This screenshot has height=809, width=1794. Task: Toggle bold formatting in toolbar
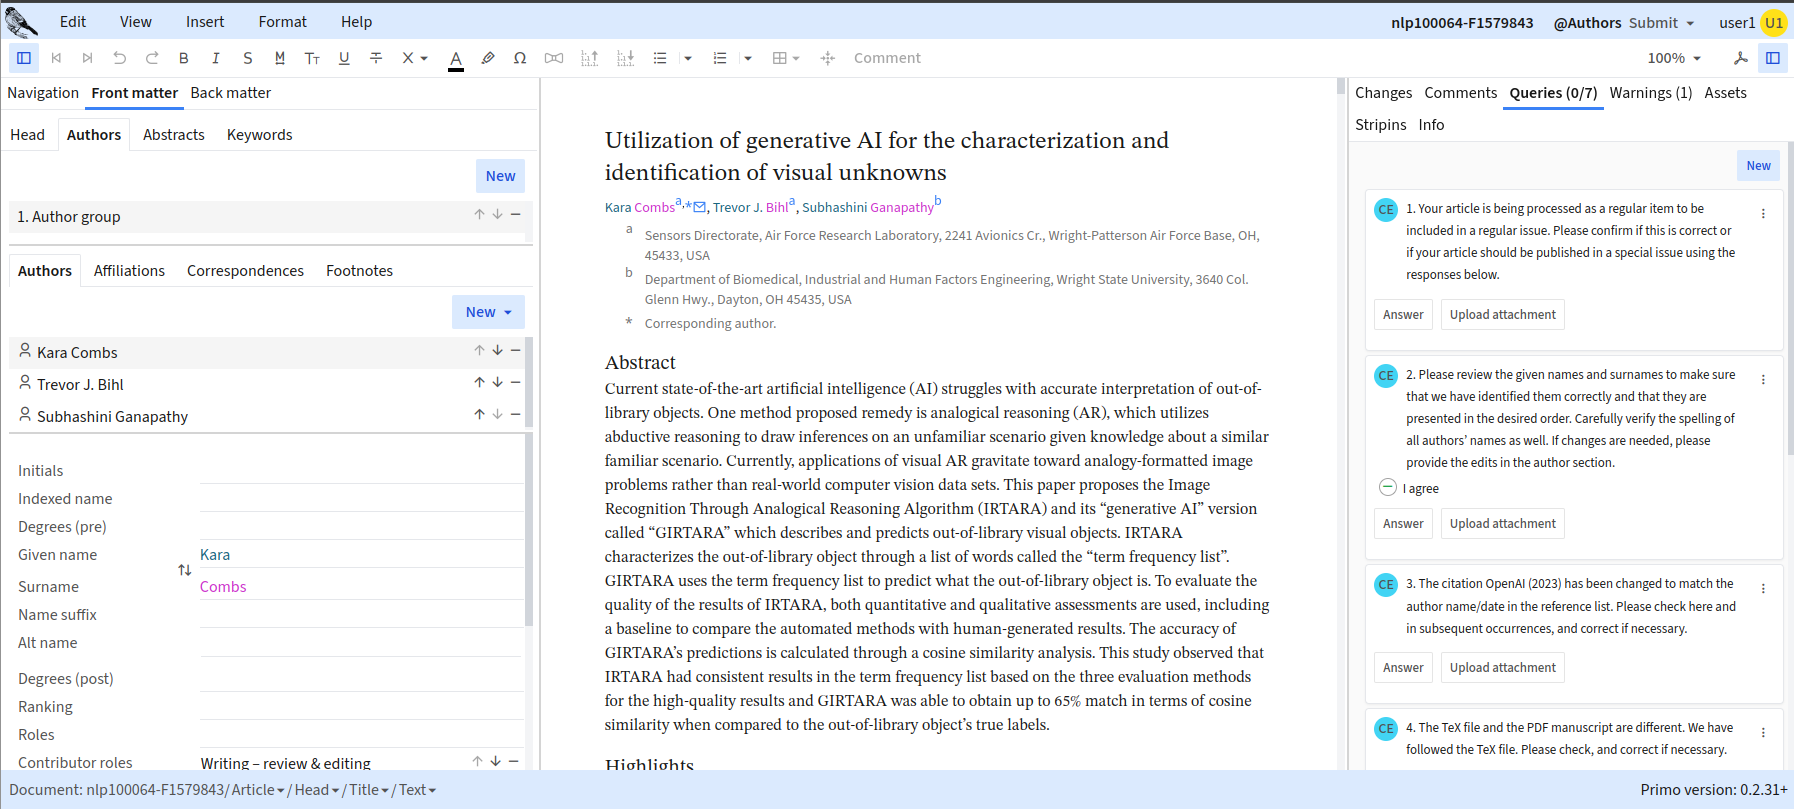184,58
